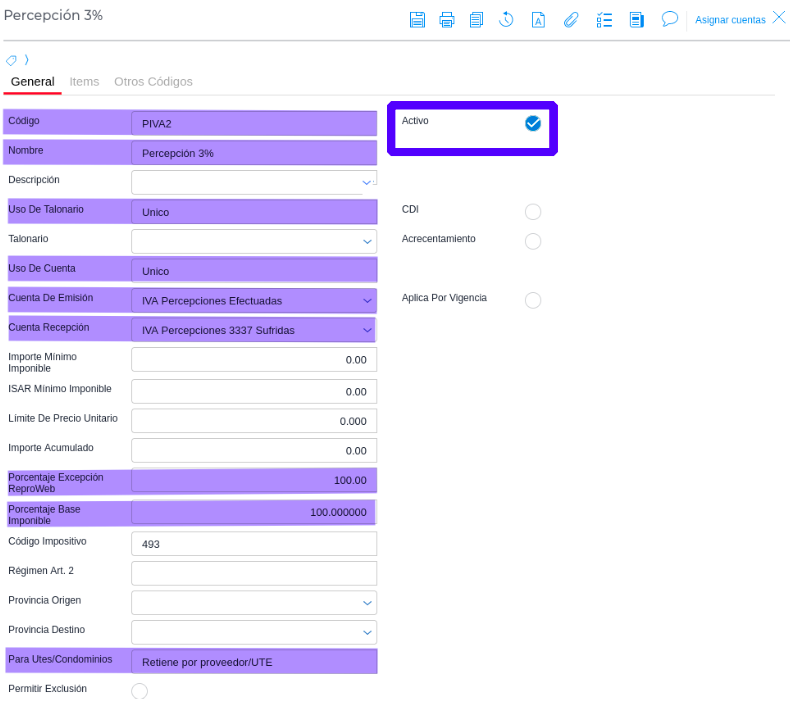Click the tag icon above the tabs
790x705 pixels.
11,61
